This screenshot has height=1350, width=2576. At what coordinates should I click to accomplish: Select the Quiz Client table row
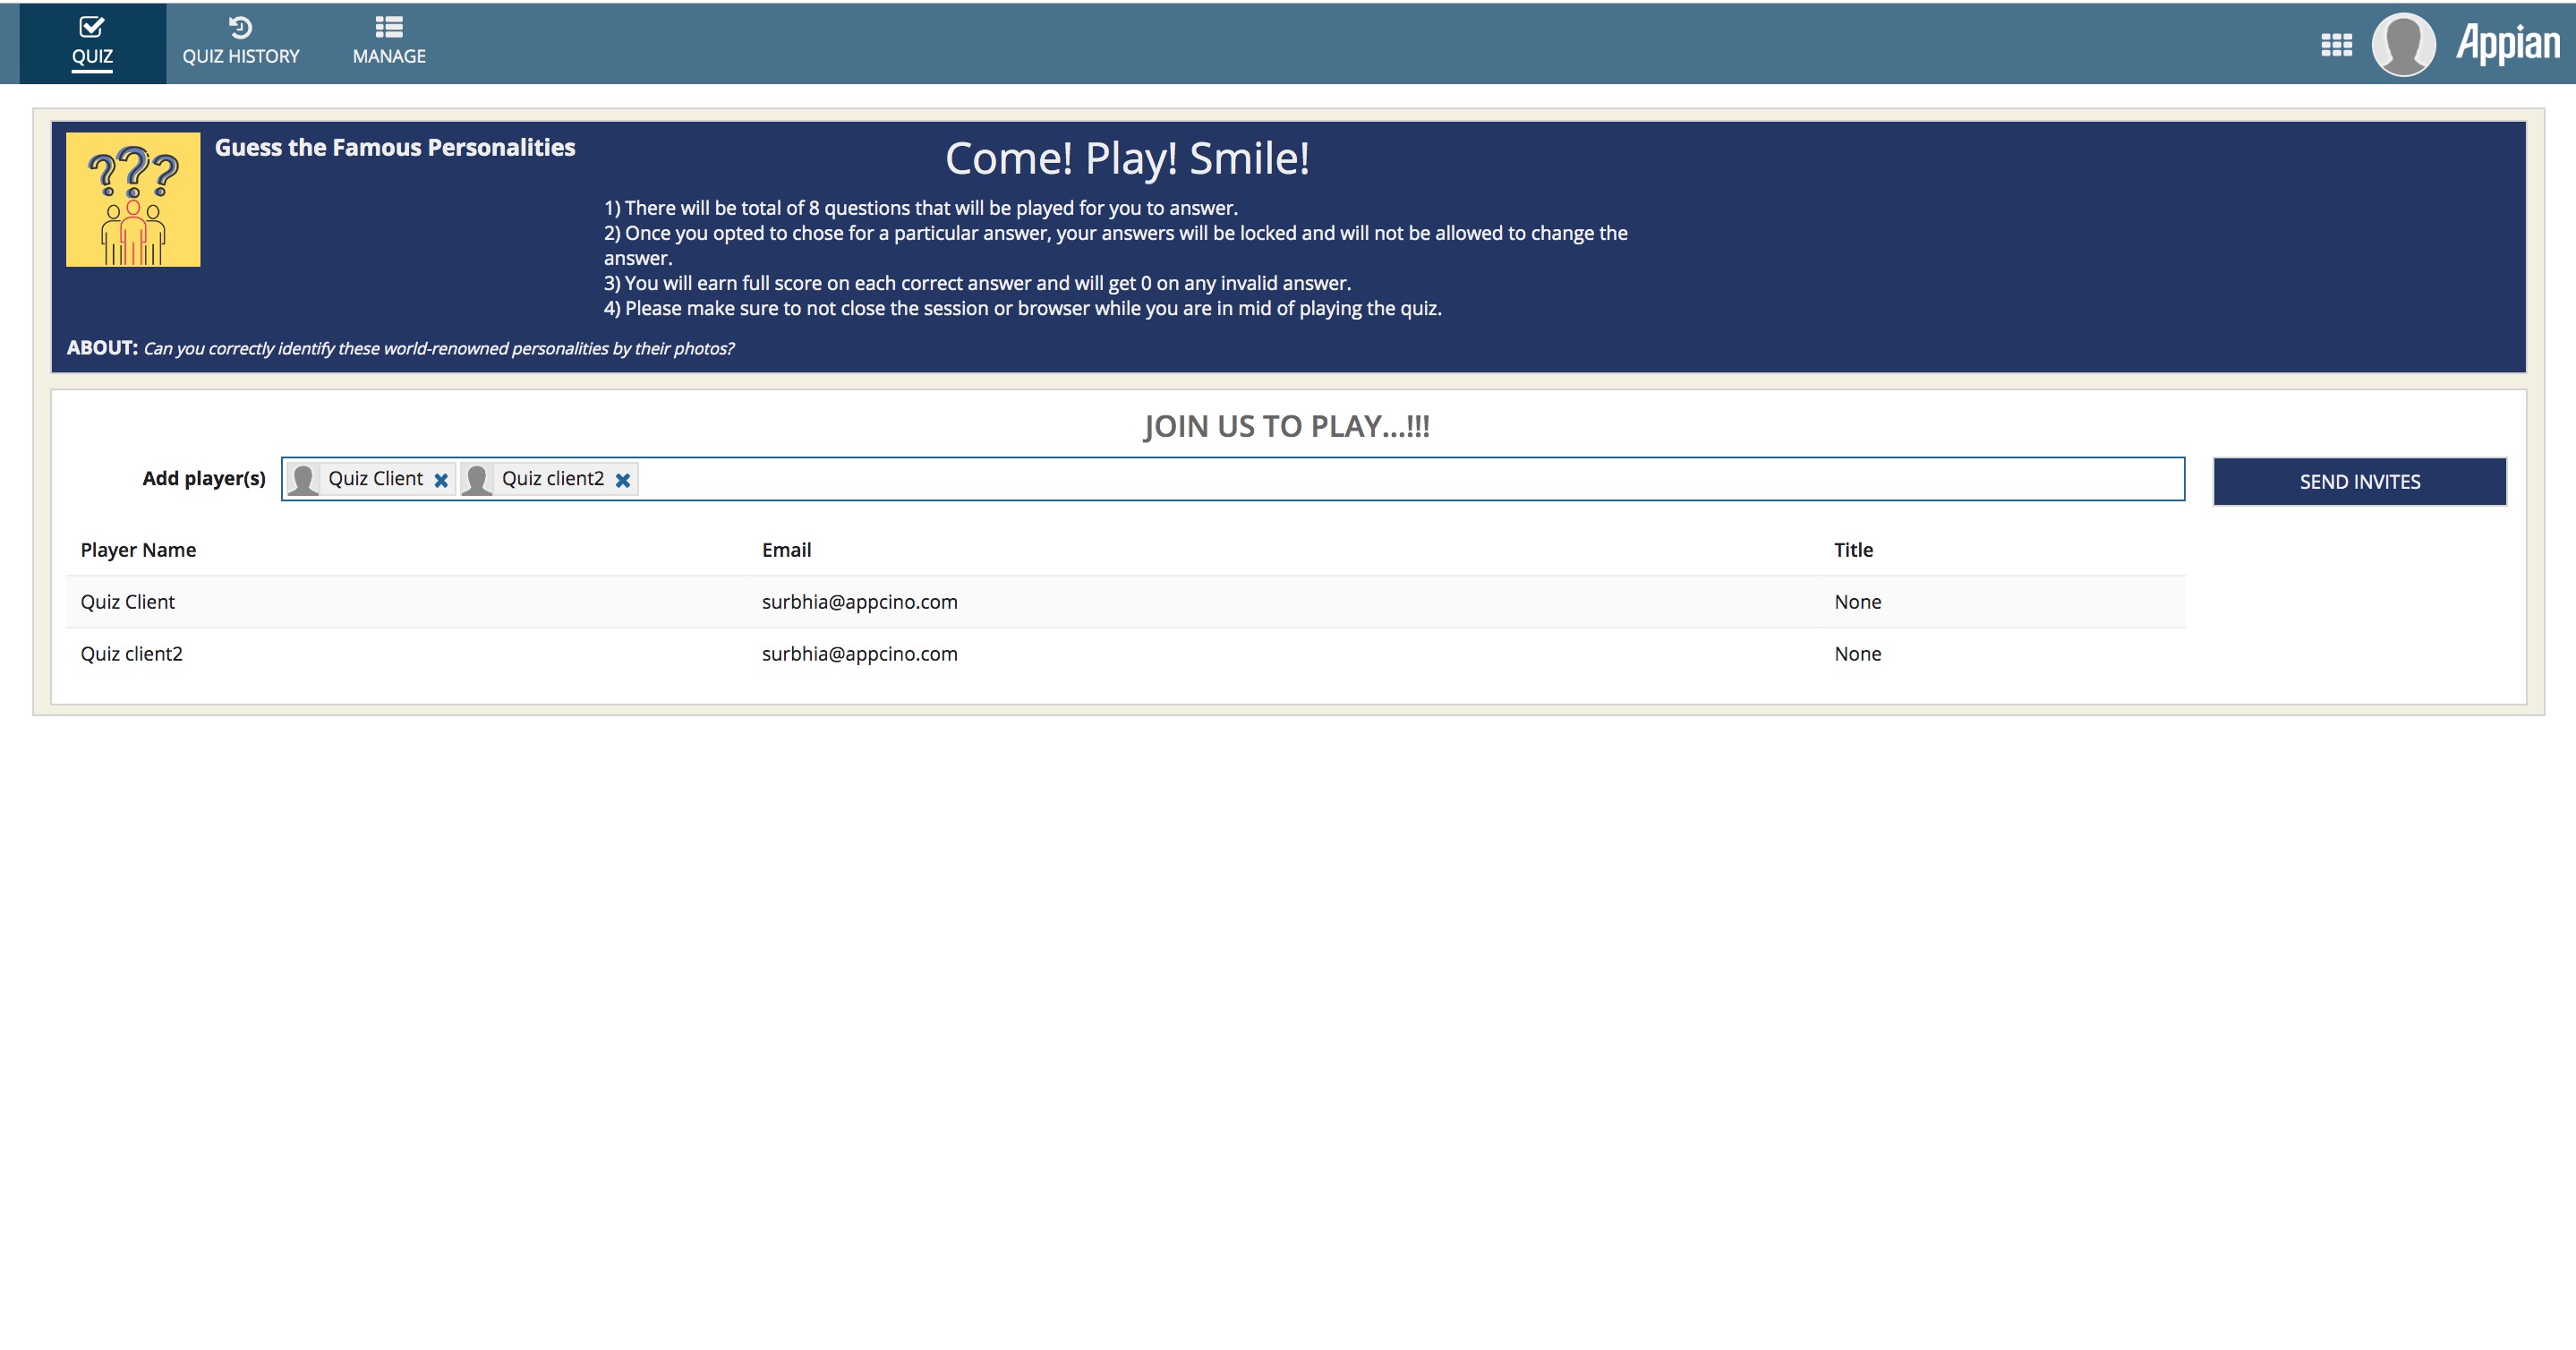(127, 602)
